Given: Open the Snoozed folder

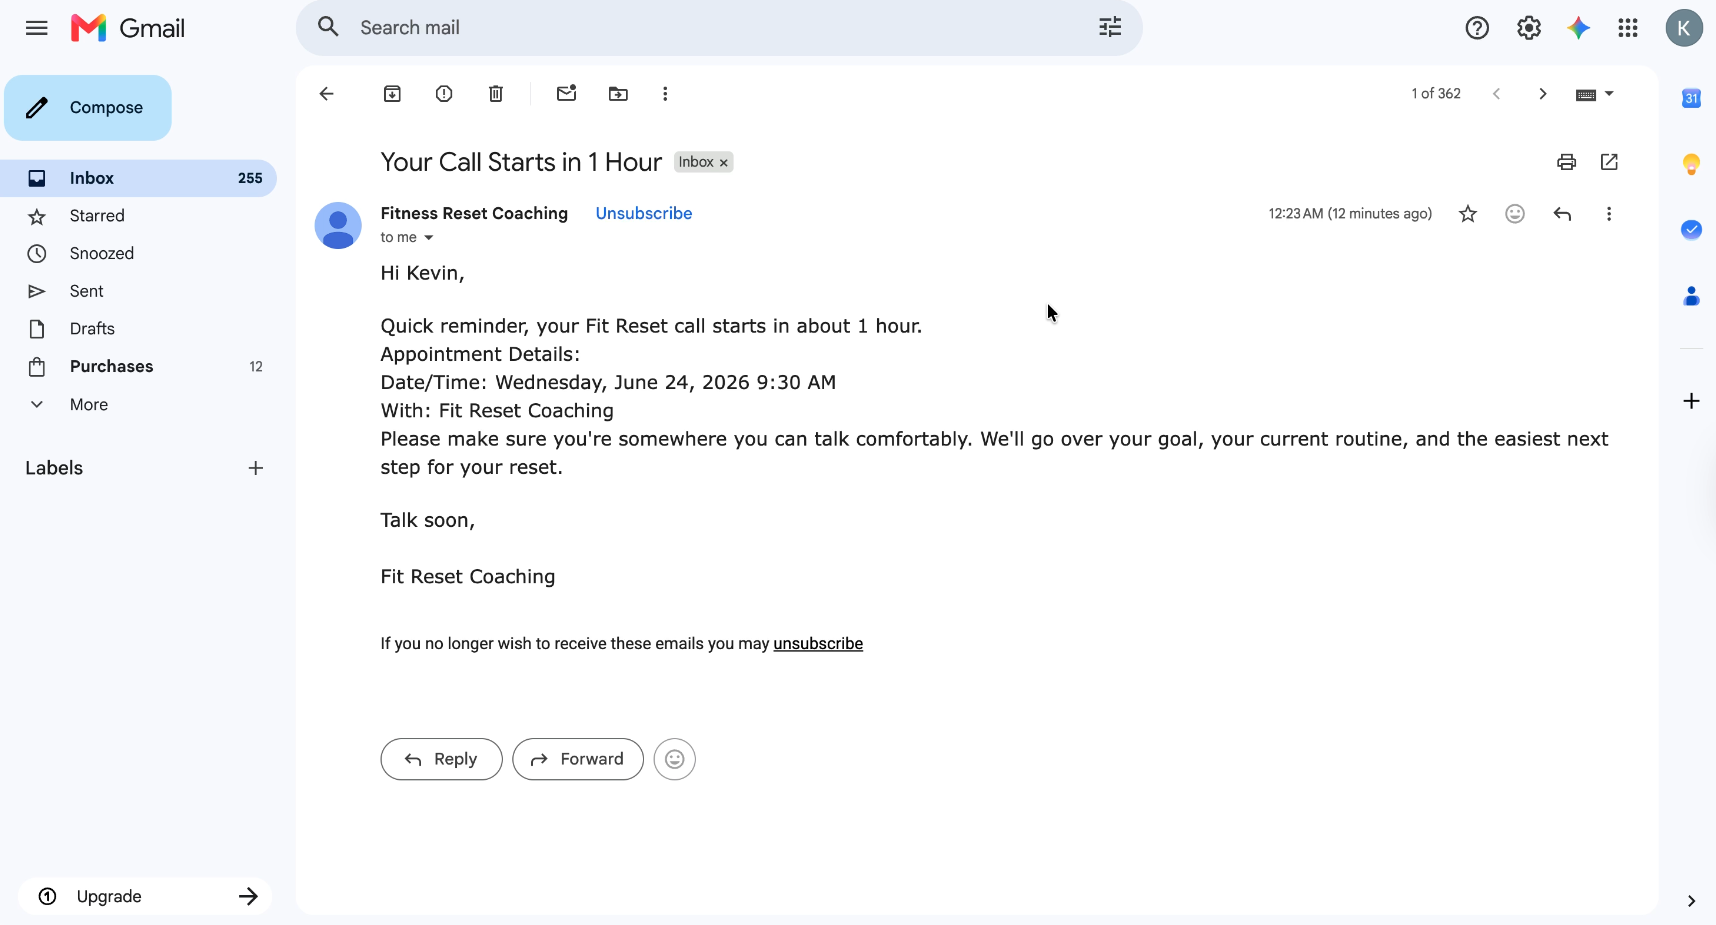Looking at the screenshot, I should tap(138, 254).
